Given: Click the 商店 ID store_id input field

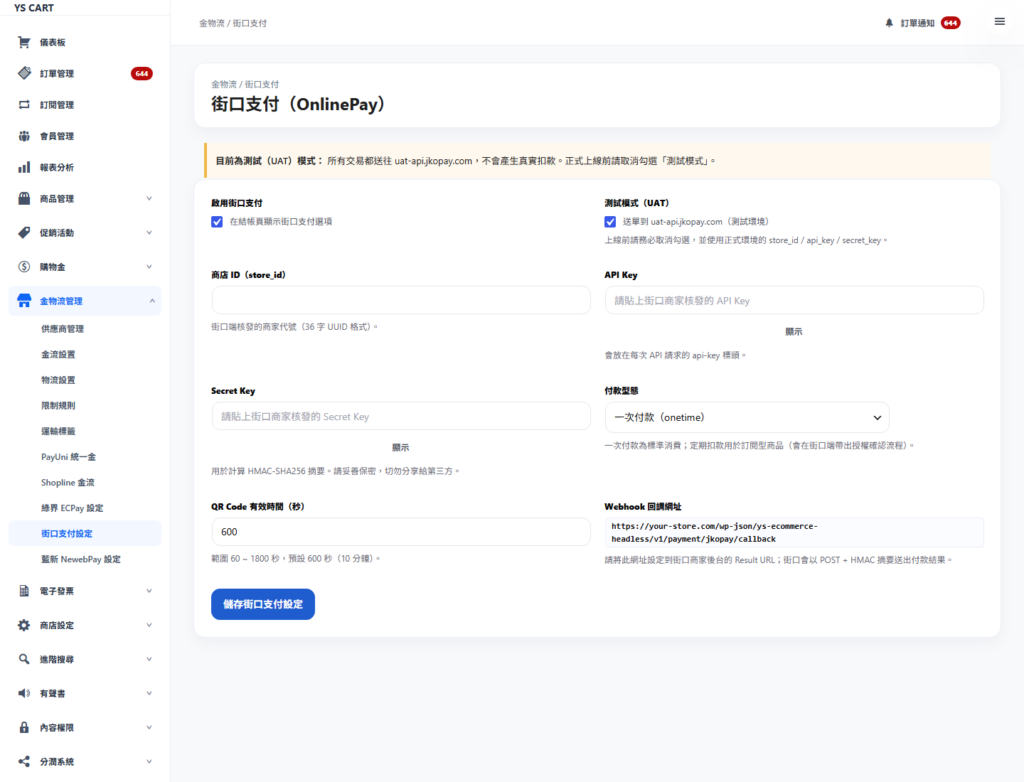Looking at the screenshot, I should (x=401, y=301).
